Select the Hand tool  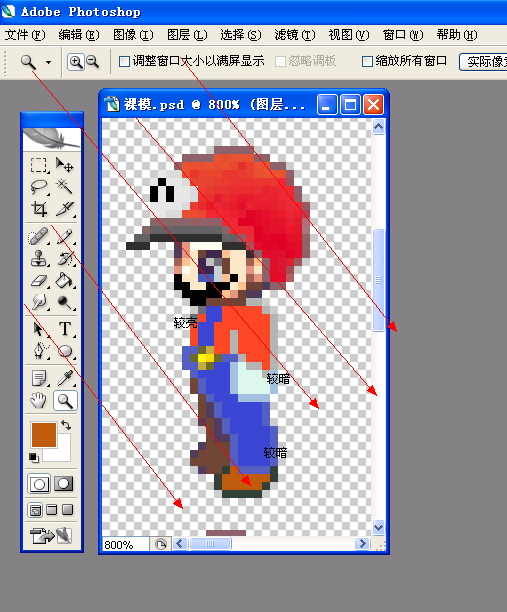tap(39, 400)
